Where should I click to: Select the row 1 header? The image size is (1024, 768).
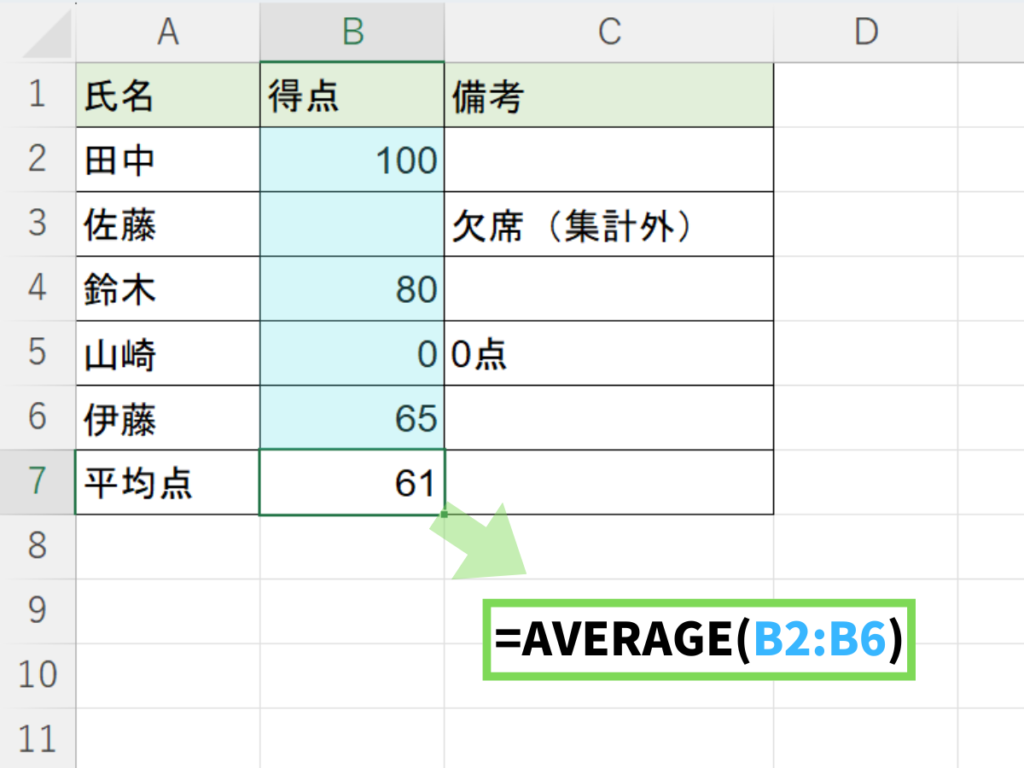coord(37,95)
